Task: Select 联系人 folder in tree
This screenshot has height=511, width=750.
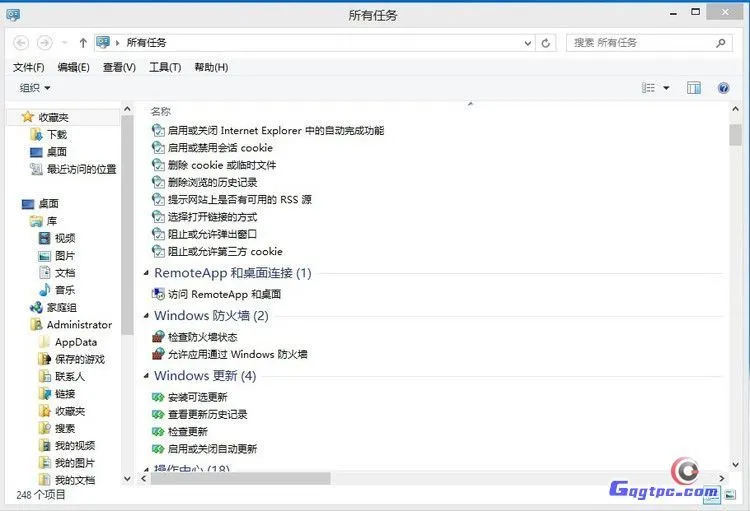Action: (x=70, y=377)
